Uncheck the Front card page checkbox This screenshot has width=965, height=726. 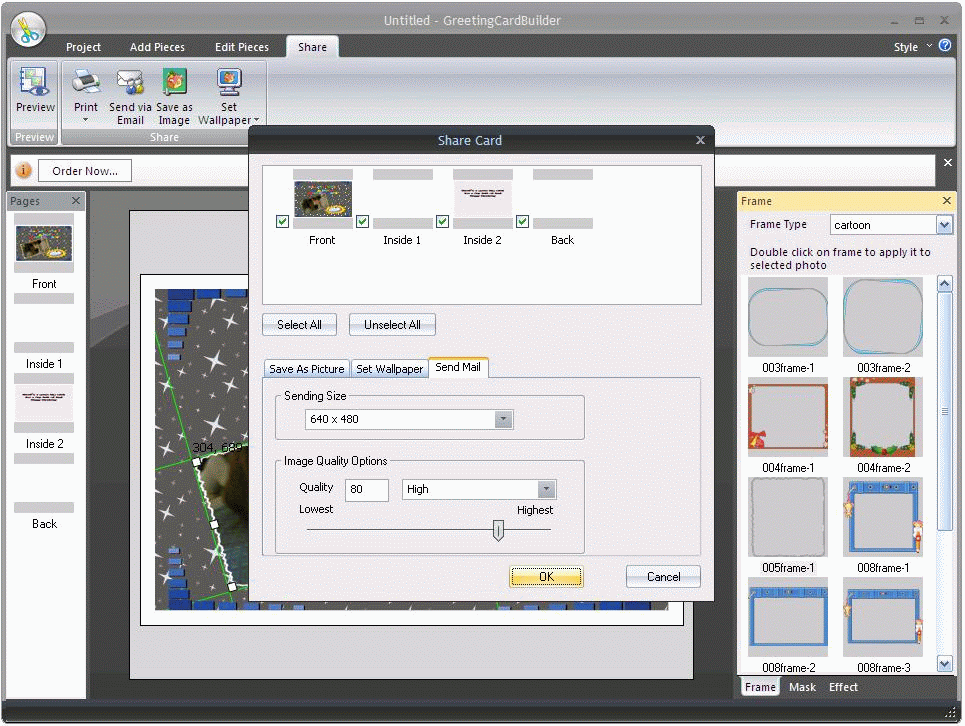tap(282, 221)
